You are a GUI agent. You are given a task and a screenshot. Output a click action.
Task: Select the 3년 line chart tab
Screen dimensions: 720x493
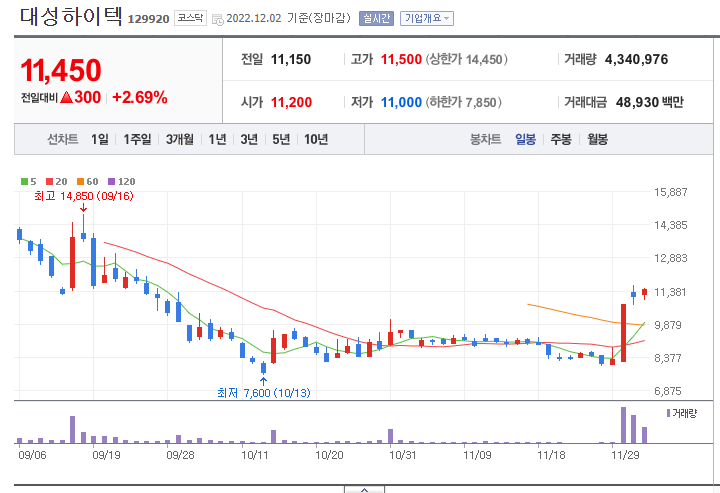click(249, 139)
